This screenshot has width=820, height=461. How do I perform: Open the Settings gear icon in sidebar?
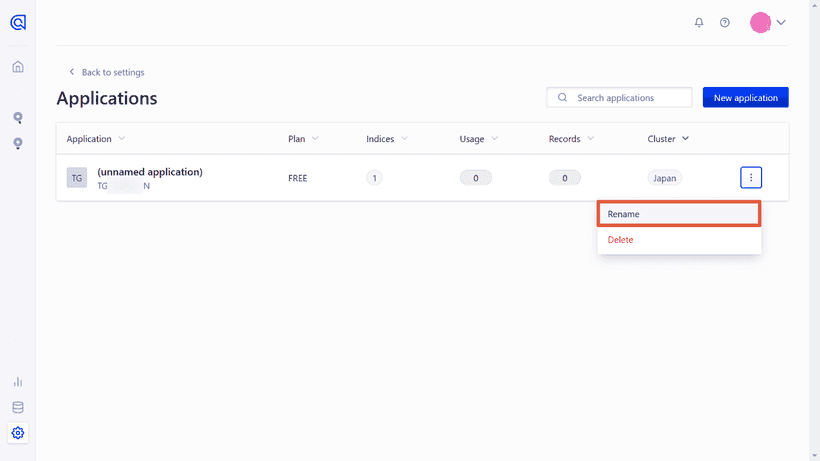pyautogui.click(x=18, y=433)
